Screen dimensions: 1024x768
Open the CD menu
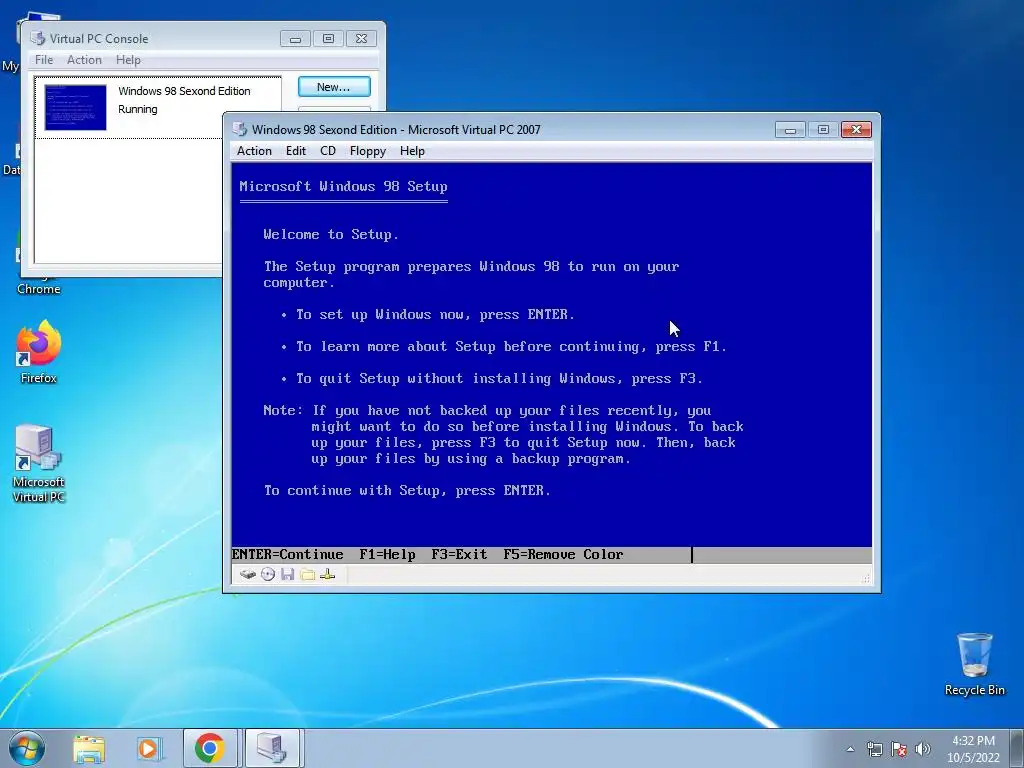[x=328, y=151]
